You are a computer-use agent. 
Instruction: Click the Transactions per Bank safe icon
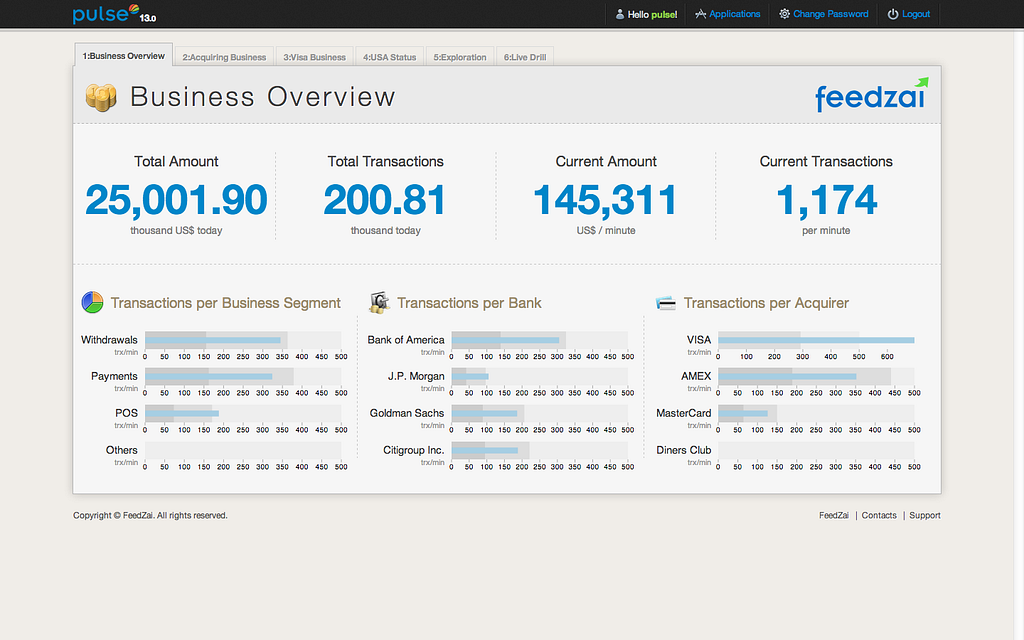(379, 302)
